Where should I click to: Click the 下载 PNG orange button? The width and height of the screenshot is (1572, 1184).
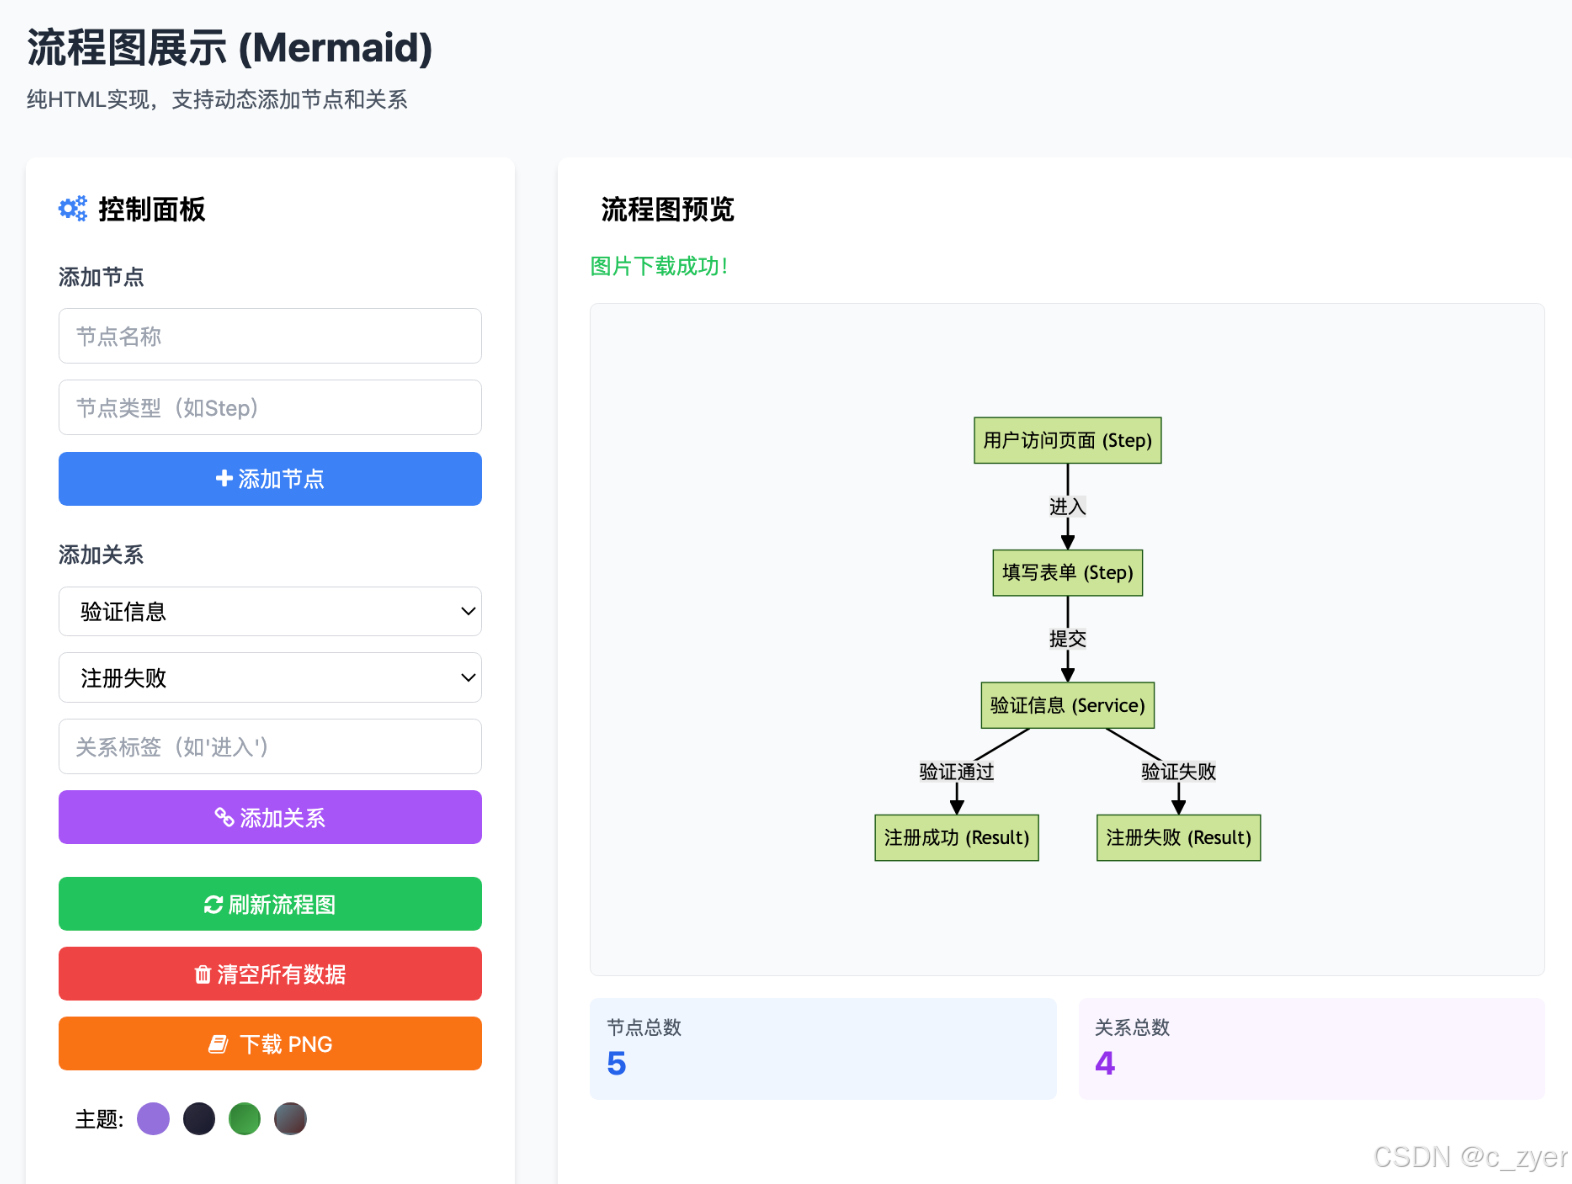(x=270, y=1044)
